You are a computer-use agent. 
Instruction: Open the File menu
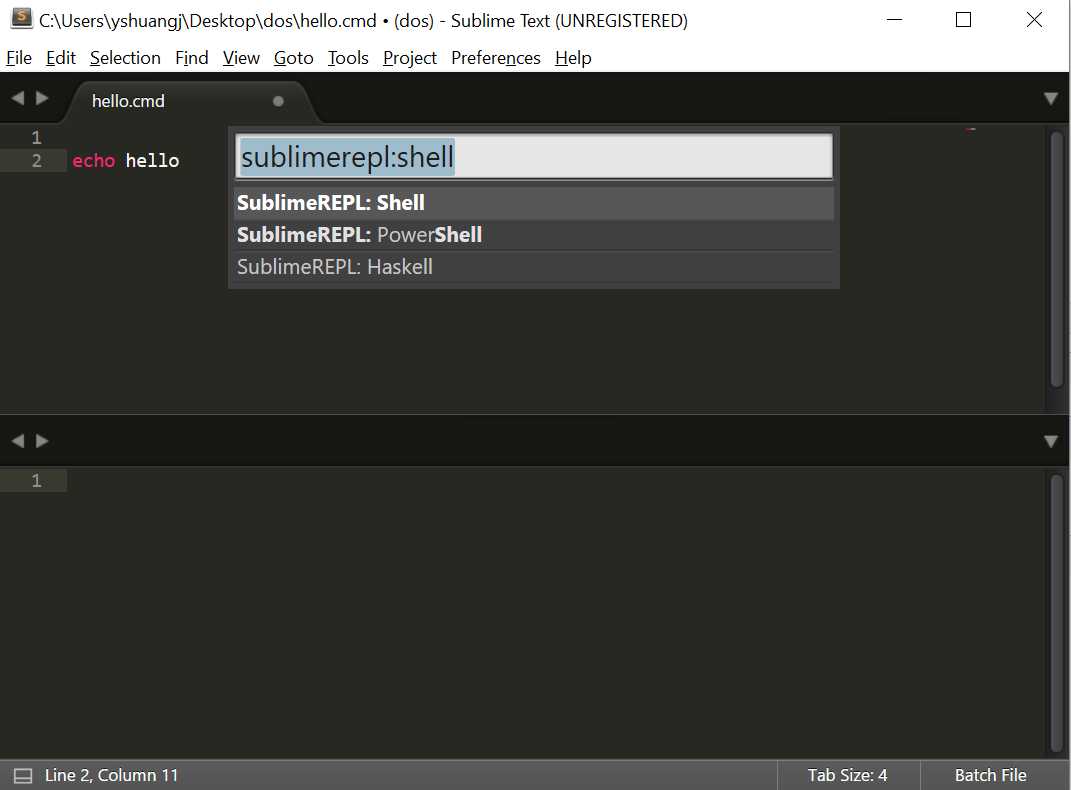[x=19, y=58]
